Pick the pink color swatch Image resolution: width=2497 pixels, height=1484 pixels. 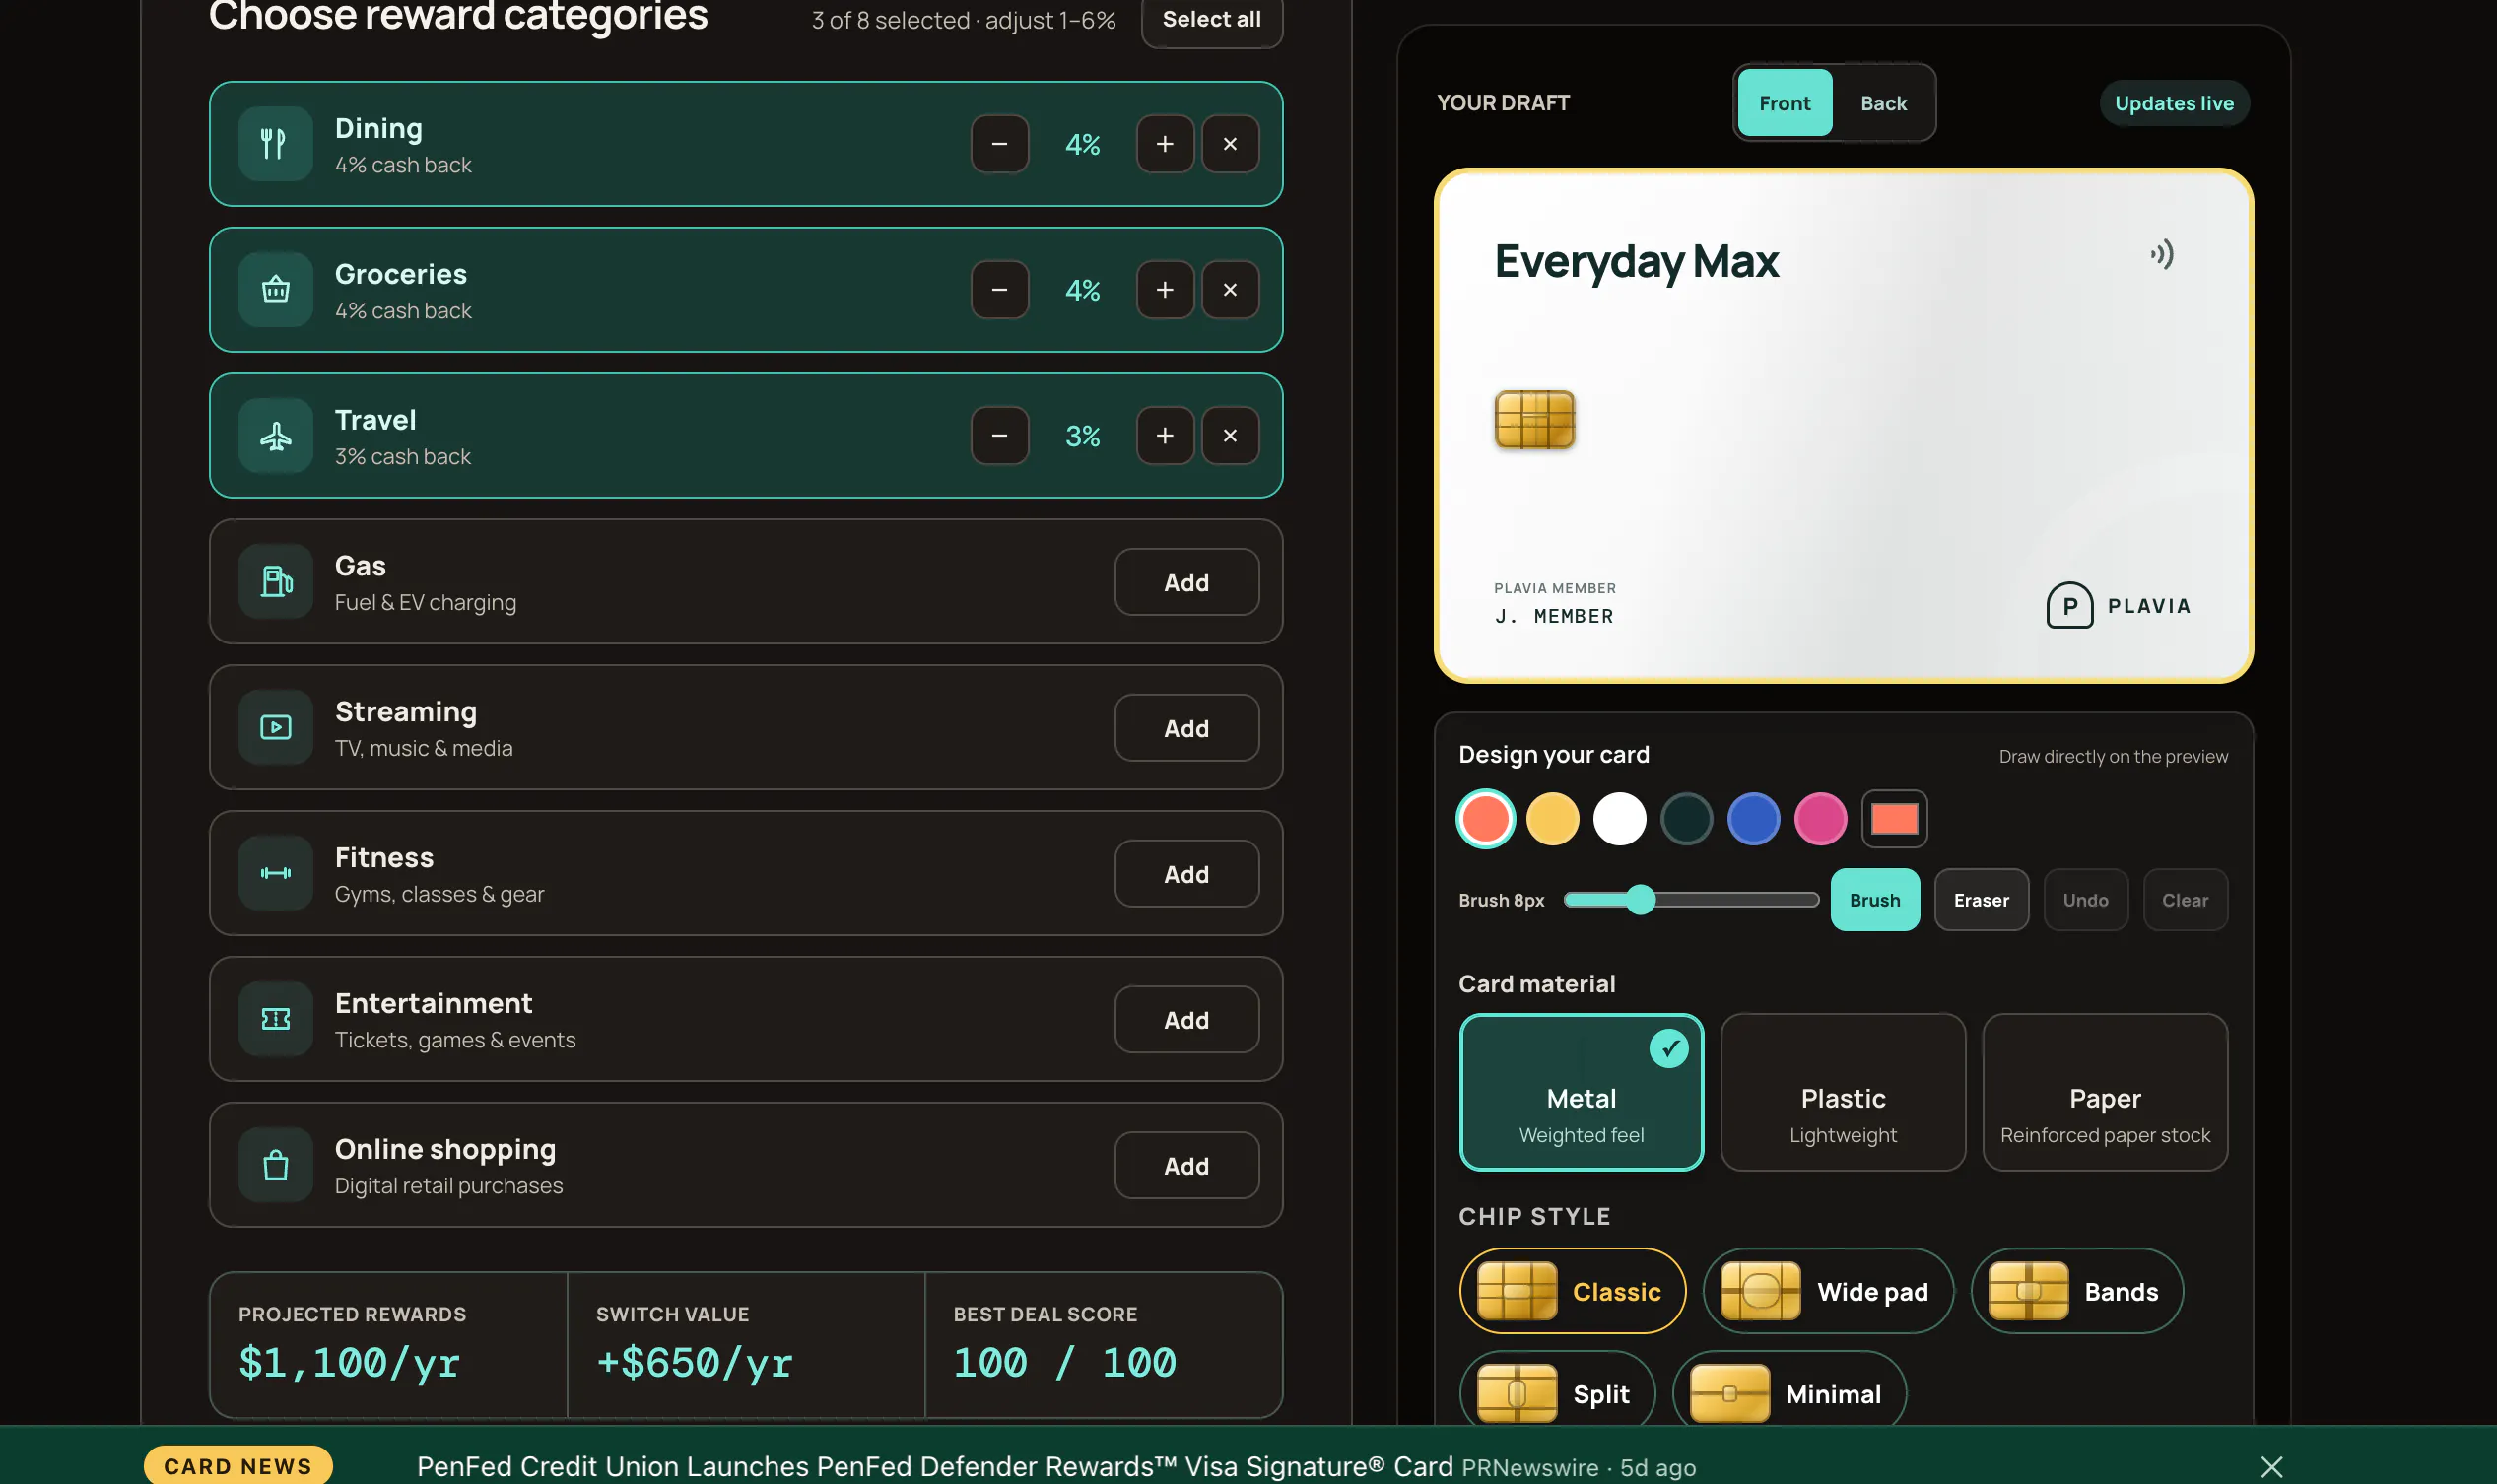pyautogui.click(x=1820, y=819)
